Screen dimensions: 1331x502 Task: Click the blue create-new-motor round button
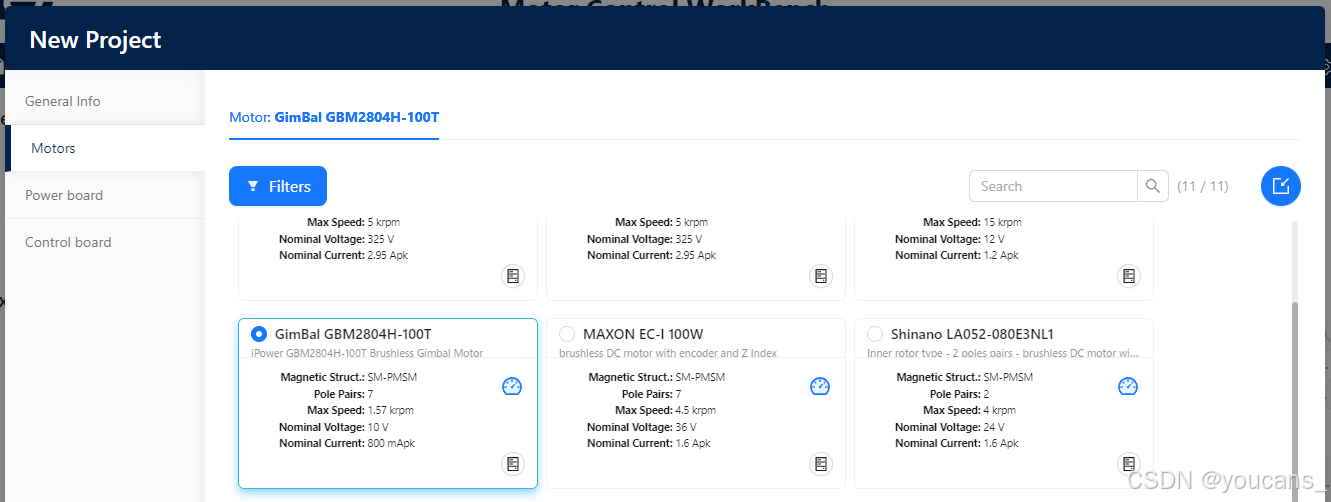pos(1281,186)
